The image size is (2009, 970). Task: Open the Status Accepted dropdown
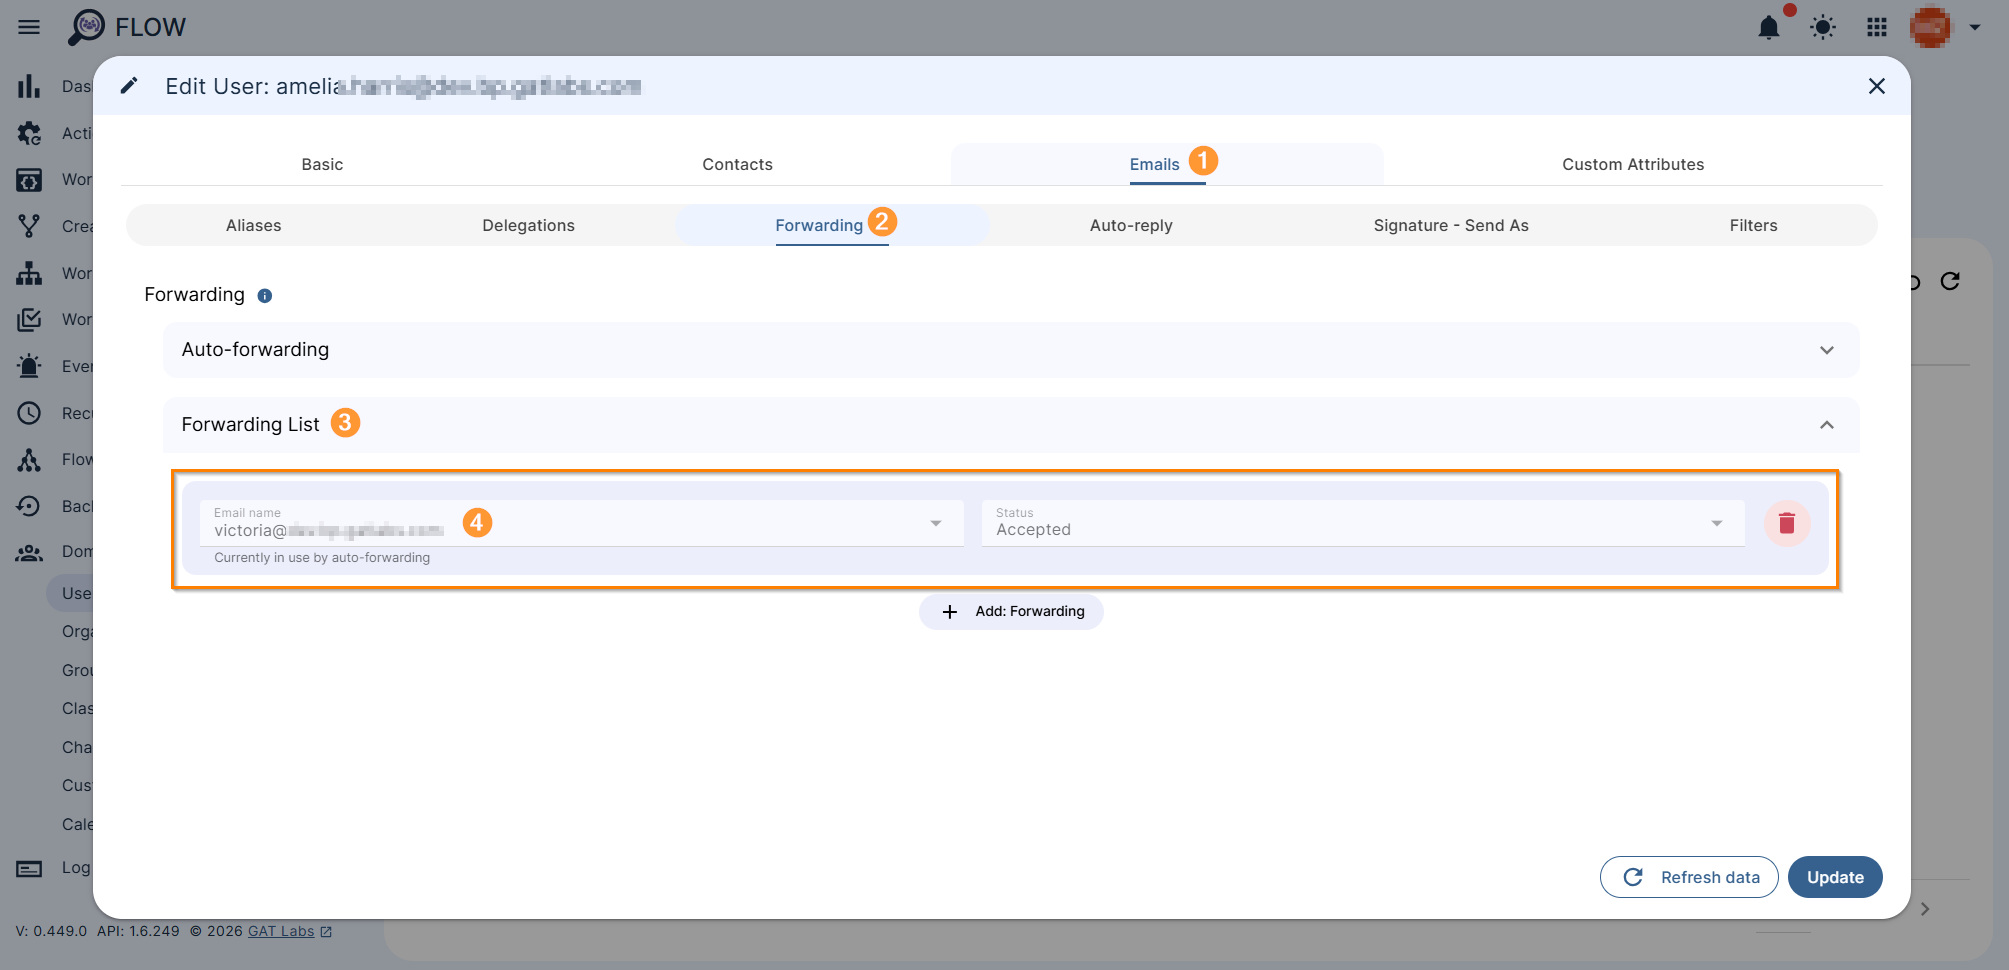(1363, 523)
